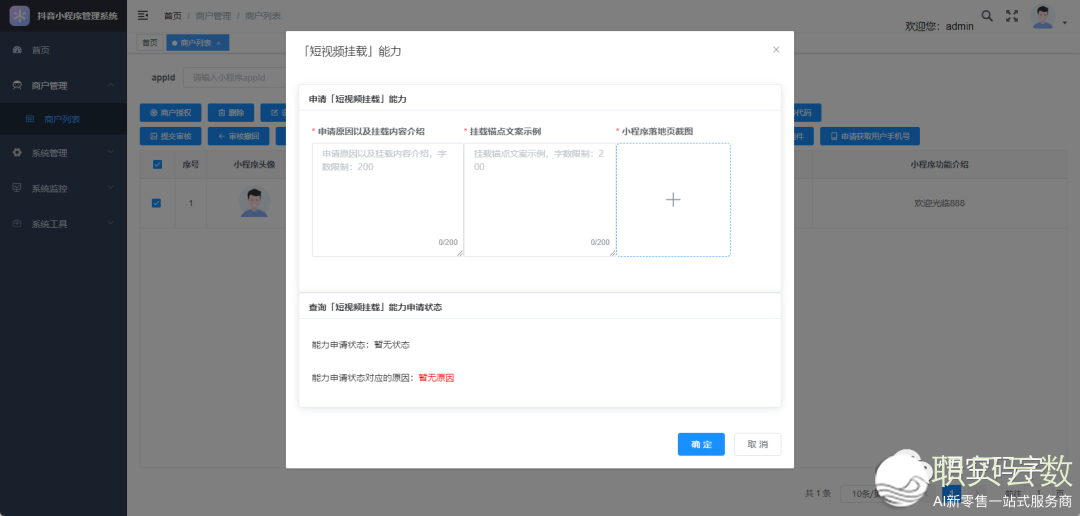
Task: Expand the 系统监控 sidebar menu
Action: point(63,188)
